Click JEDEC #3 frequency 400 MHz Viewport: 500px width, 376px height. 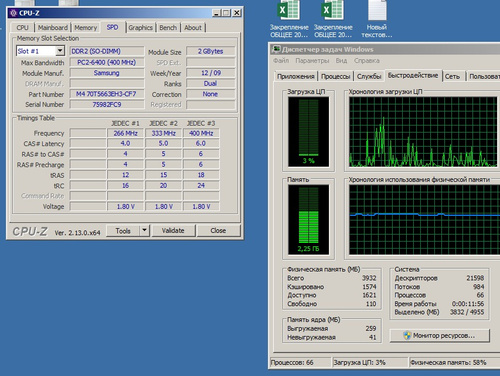coord(201,133)
